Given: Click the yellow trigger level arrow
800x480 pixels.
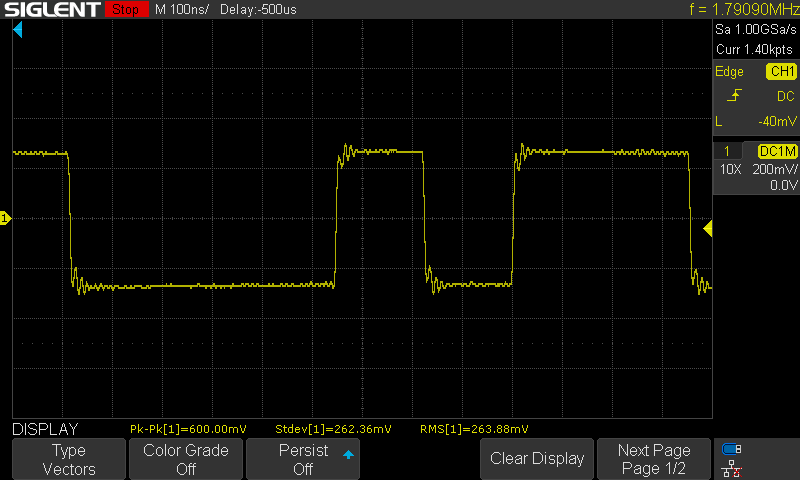Looking at the screenshot, I should click(708, 230).
